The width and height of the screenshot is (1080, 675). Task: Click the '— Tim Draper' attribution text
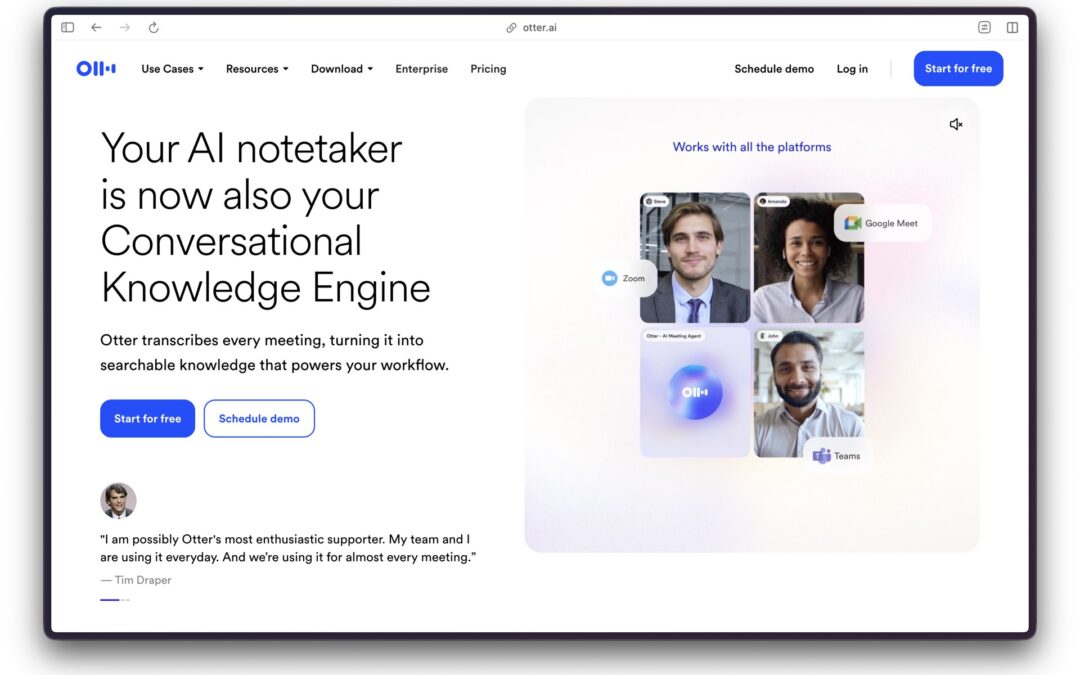coord(136,580)
